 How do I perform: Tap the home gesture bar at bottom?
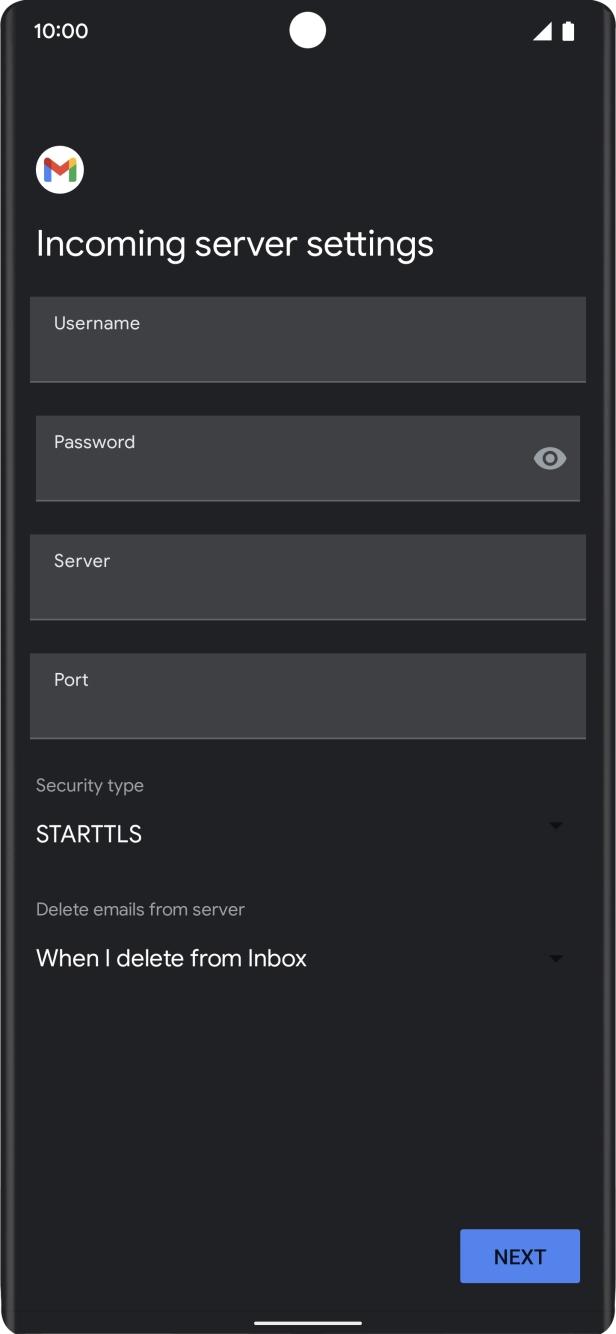tap(308, 1322)
